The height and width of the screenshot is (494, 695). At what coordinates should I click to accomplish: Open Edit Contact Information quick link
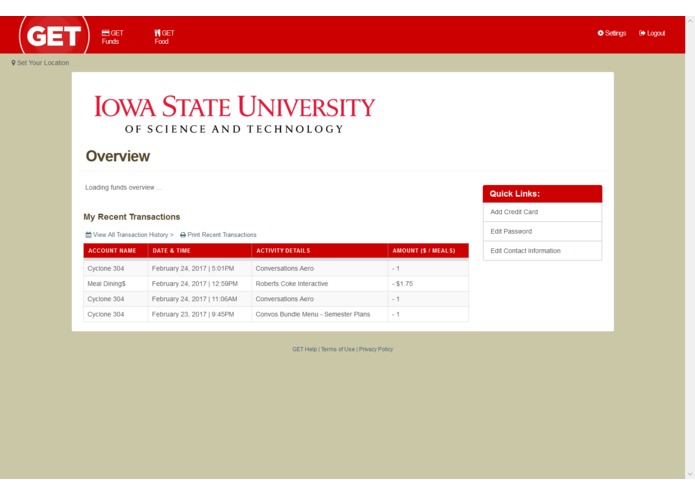[542, 251]
